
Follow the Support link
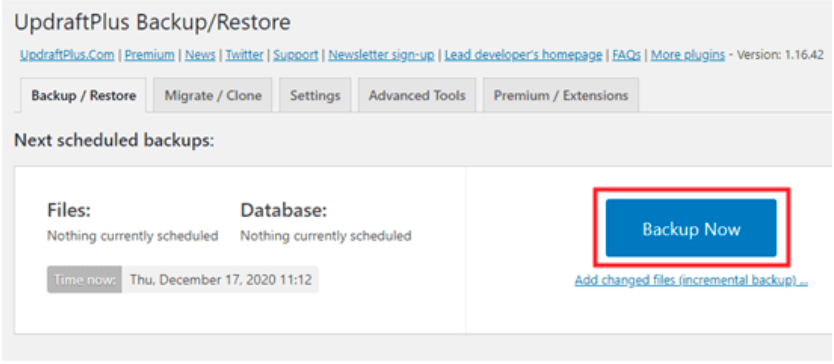[296, 55]
